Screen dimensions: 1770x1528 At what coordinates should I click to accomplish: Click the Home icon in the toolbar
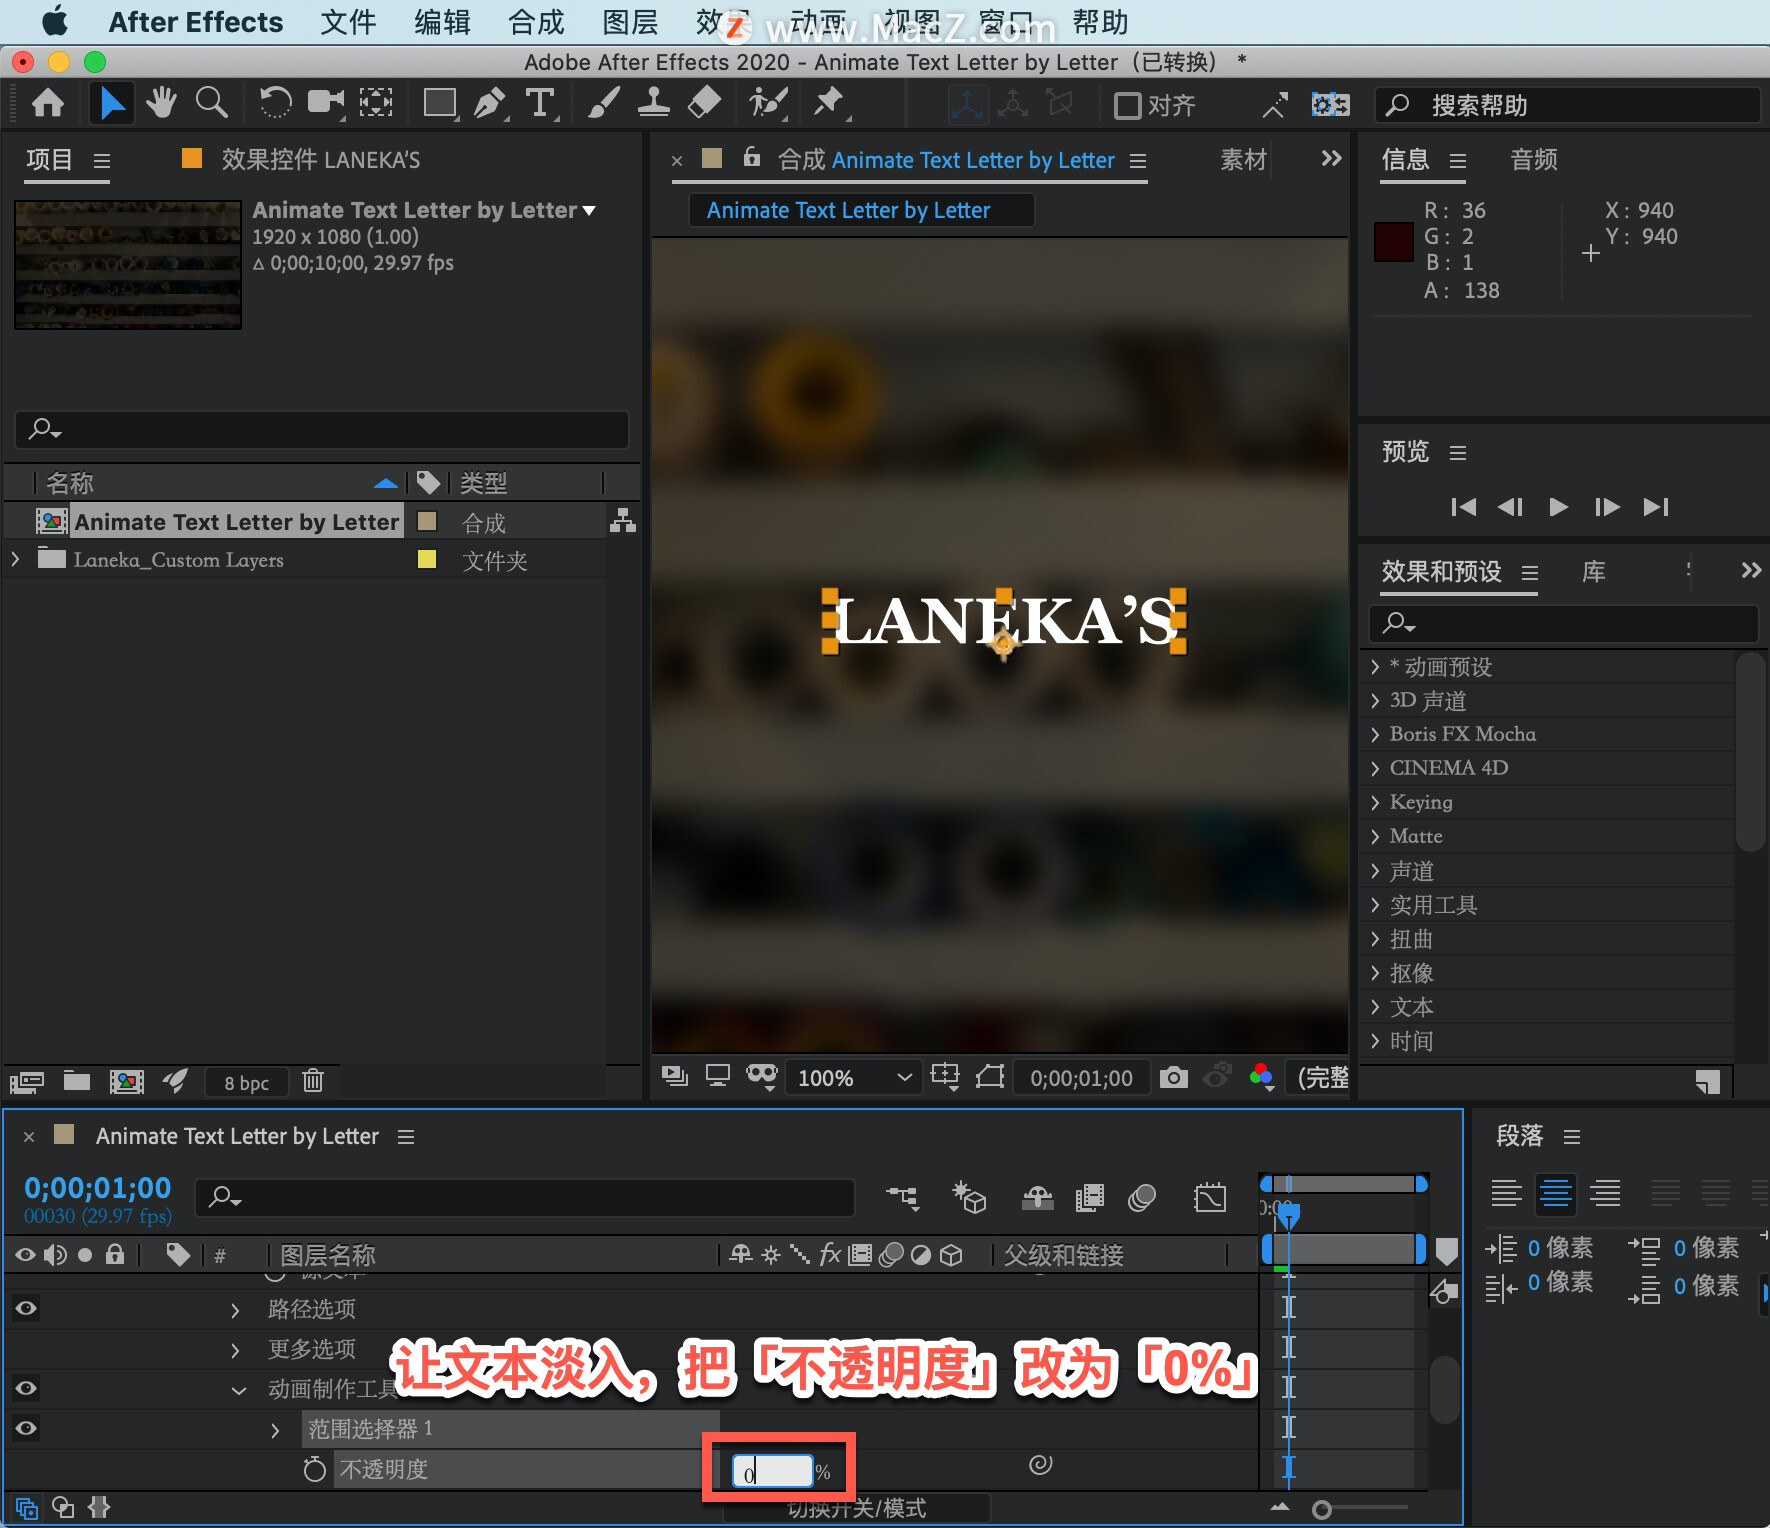coord(48,103)
